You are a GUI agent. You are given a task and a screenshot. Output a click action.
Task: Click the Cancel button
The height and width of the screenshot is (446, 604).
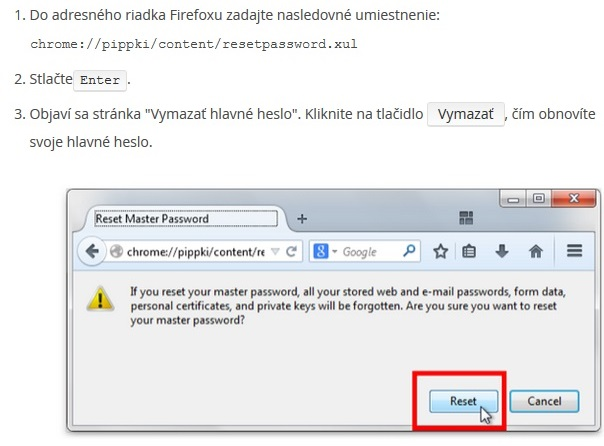[x=544, y=400]
